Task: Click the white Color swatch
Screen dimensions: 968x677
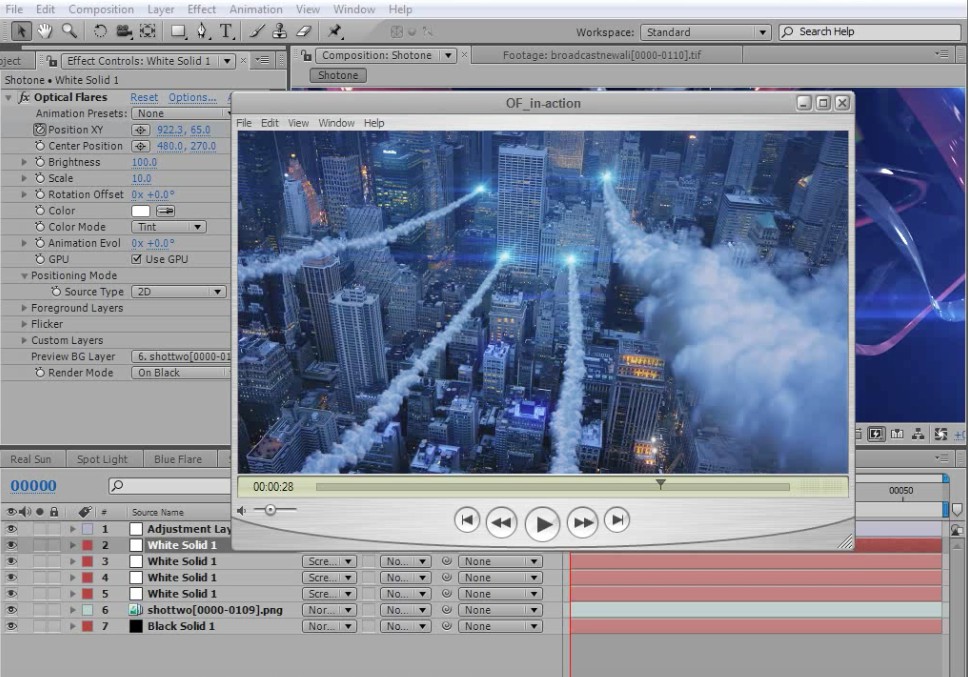Action: pos(141,211)
